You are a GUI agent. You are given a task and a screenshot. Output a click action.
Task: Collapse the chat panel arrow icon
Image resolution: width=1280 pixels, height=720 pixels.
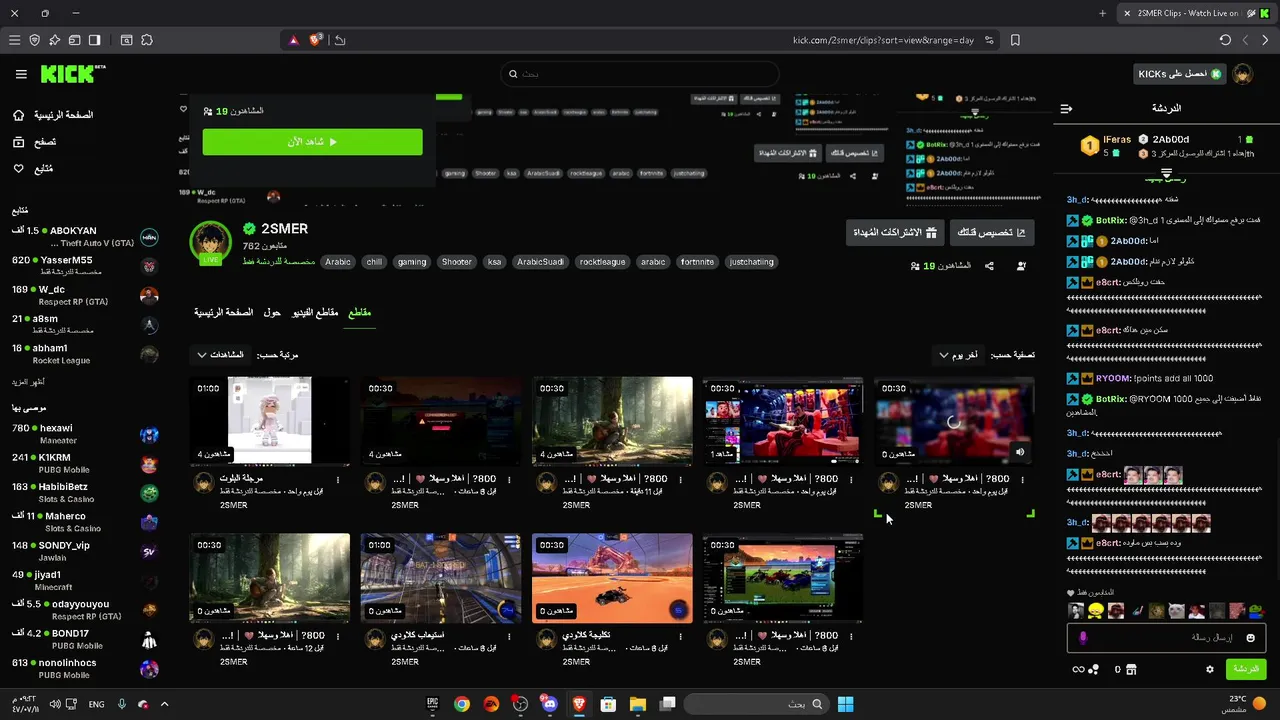1066,108
